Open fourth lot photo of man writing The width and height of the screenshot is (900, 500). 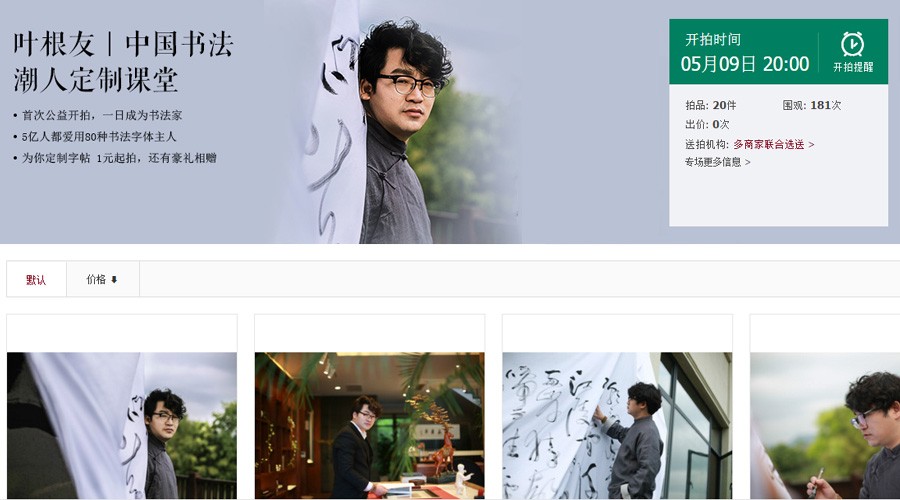coord(825,425)
